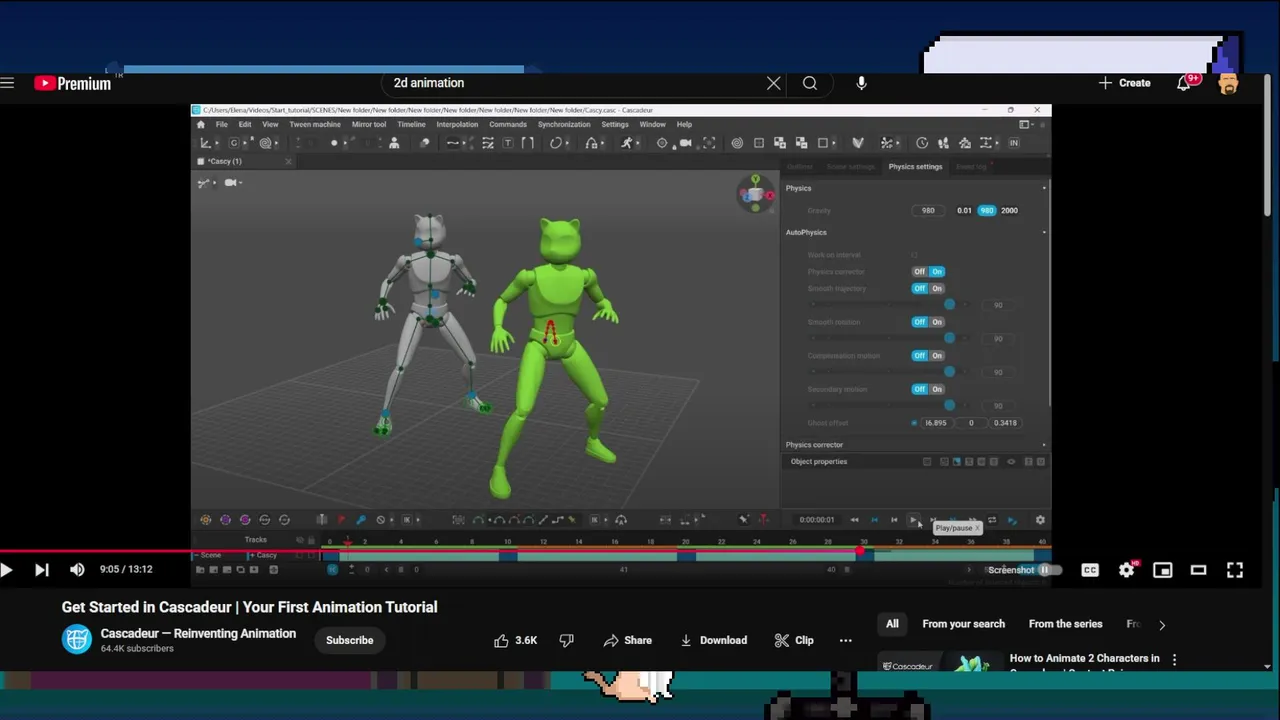Open the Cascadeur File menu
1280x720 pixels.
point(221,125)
